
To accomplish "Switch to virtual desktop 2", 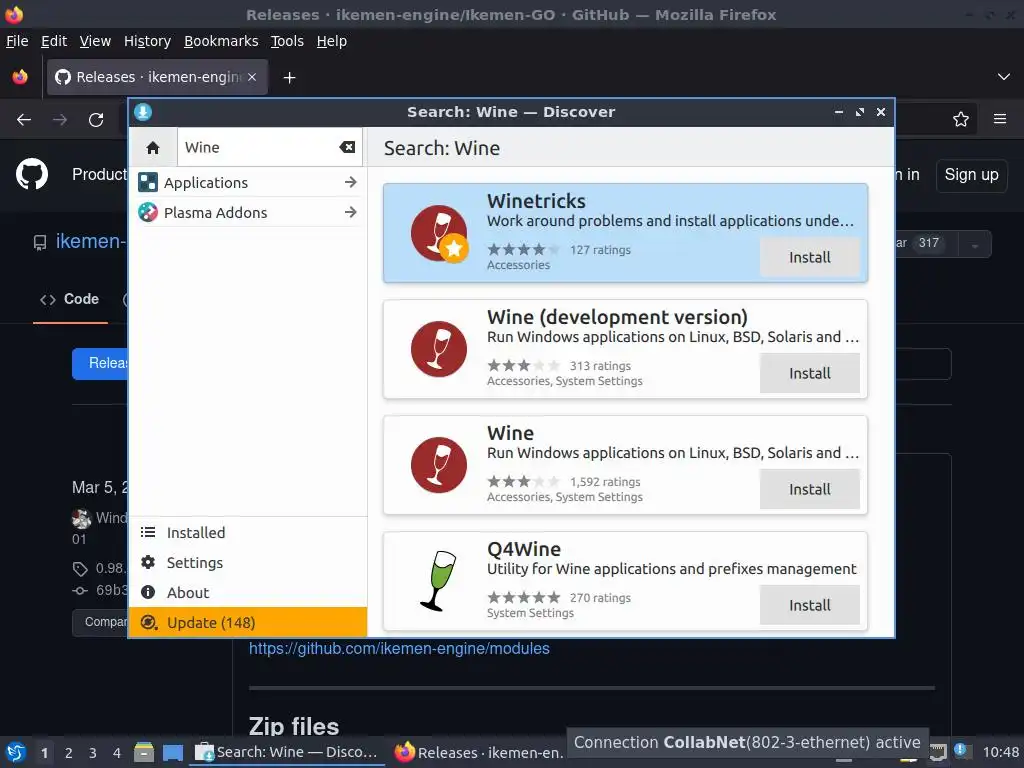I will [69, 753].
